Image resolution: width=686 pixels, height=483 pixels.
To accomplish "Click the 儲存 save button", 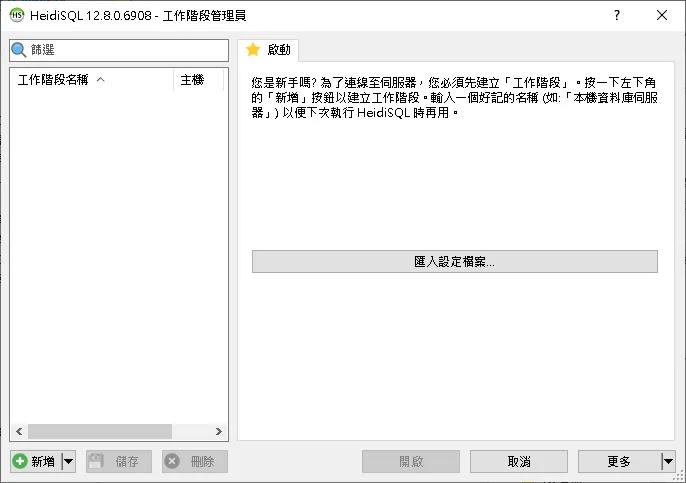I will (119, 461).
